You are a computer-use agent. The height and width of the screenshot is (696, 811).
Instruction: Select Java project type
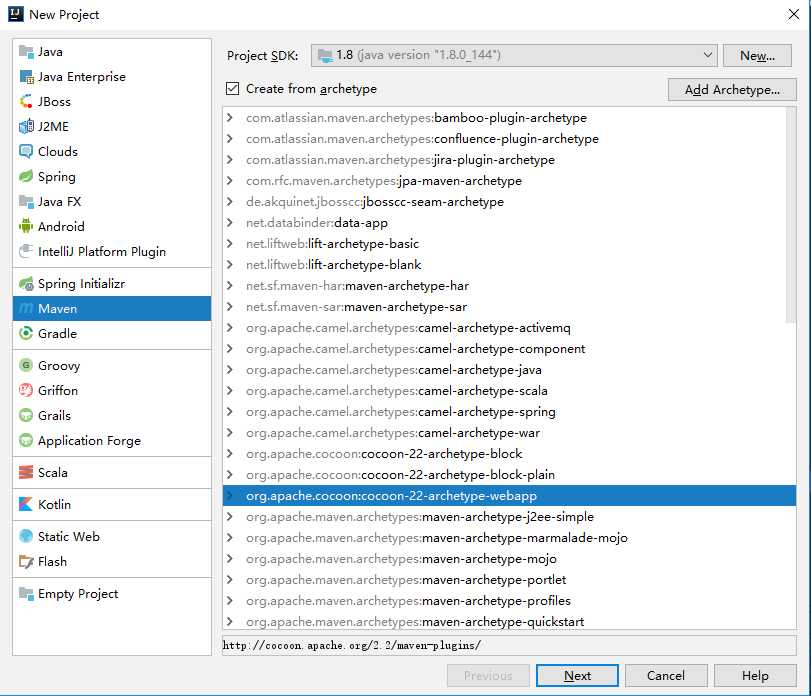(x=112, y=52)
